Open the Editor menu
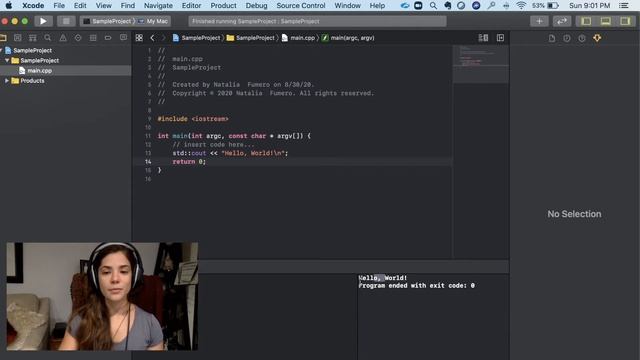The height and width of the screenshot is (360, 640). click(191, 6)
